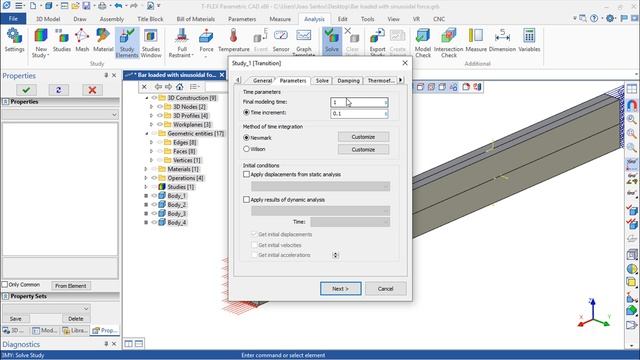Close the Study_1 Transition dialog
This screenshot has width=640, height=360.
pos(405,63)
